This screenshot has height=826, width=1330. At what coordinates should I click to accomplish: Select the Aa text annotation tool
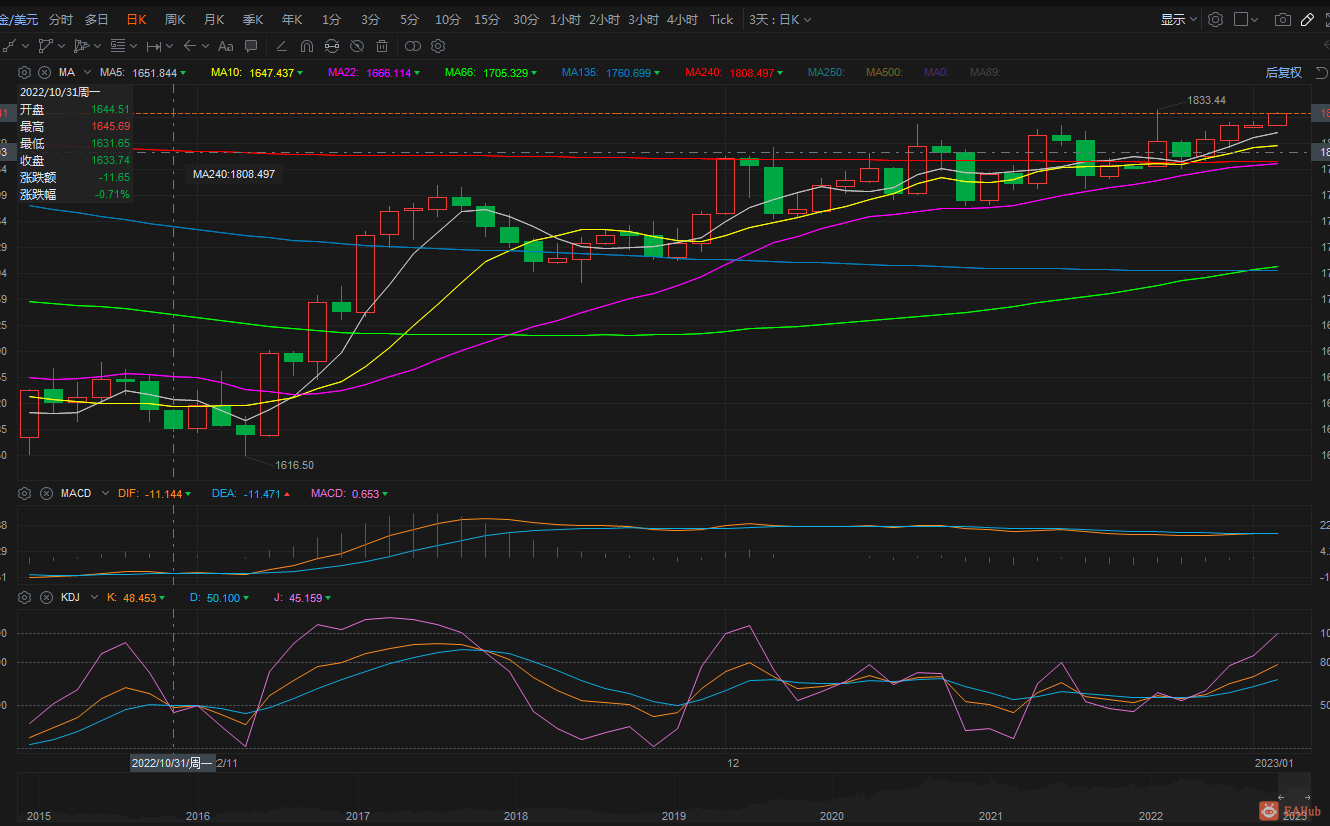(225, 46)
